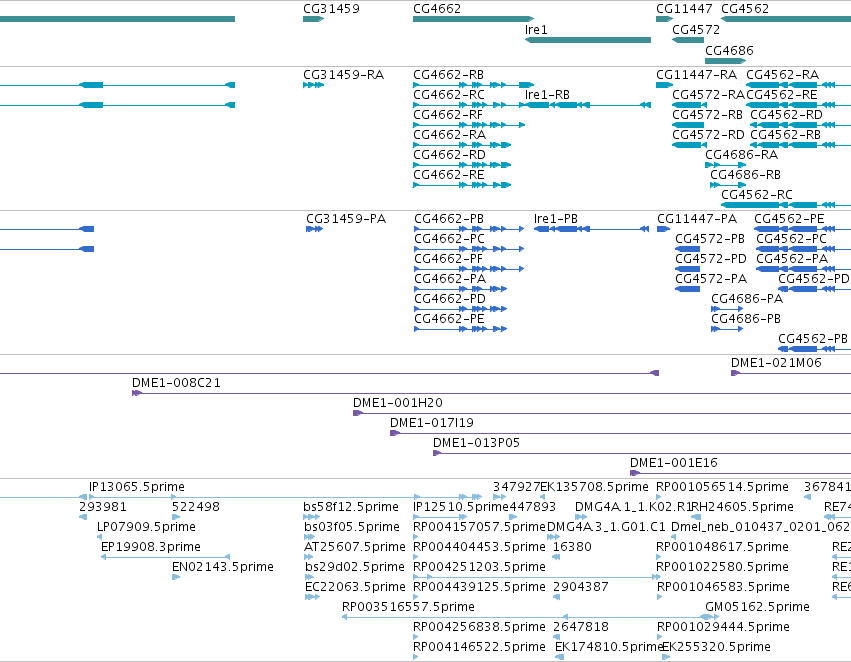
Task: Click the Ire1 gene feature
Action: [x=588, y=40]
